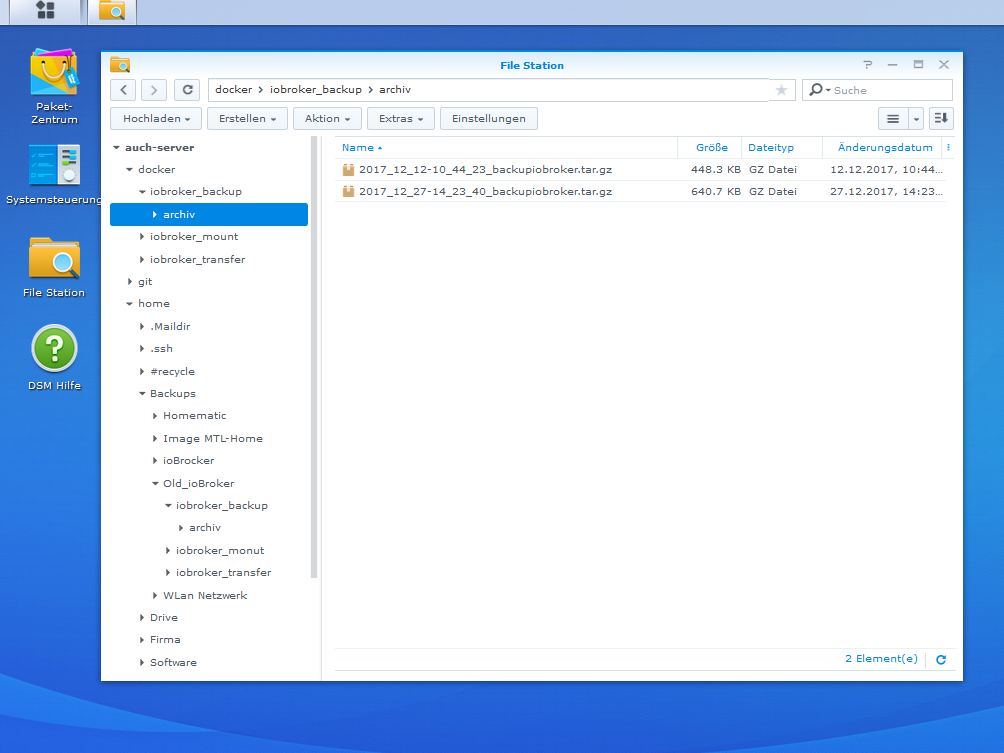Select iobroker_mount folder under docker
Screen dimensions: 1004x753
pos(193,237)
